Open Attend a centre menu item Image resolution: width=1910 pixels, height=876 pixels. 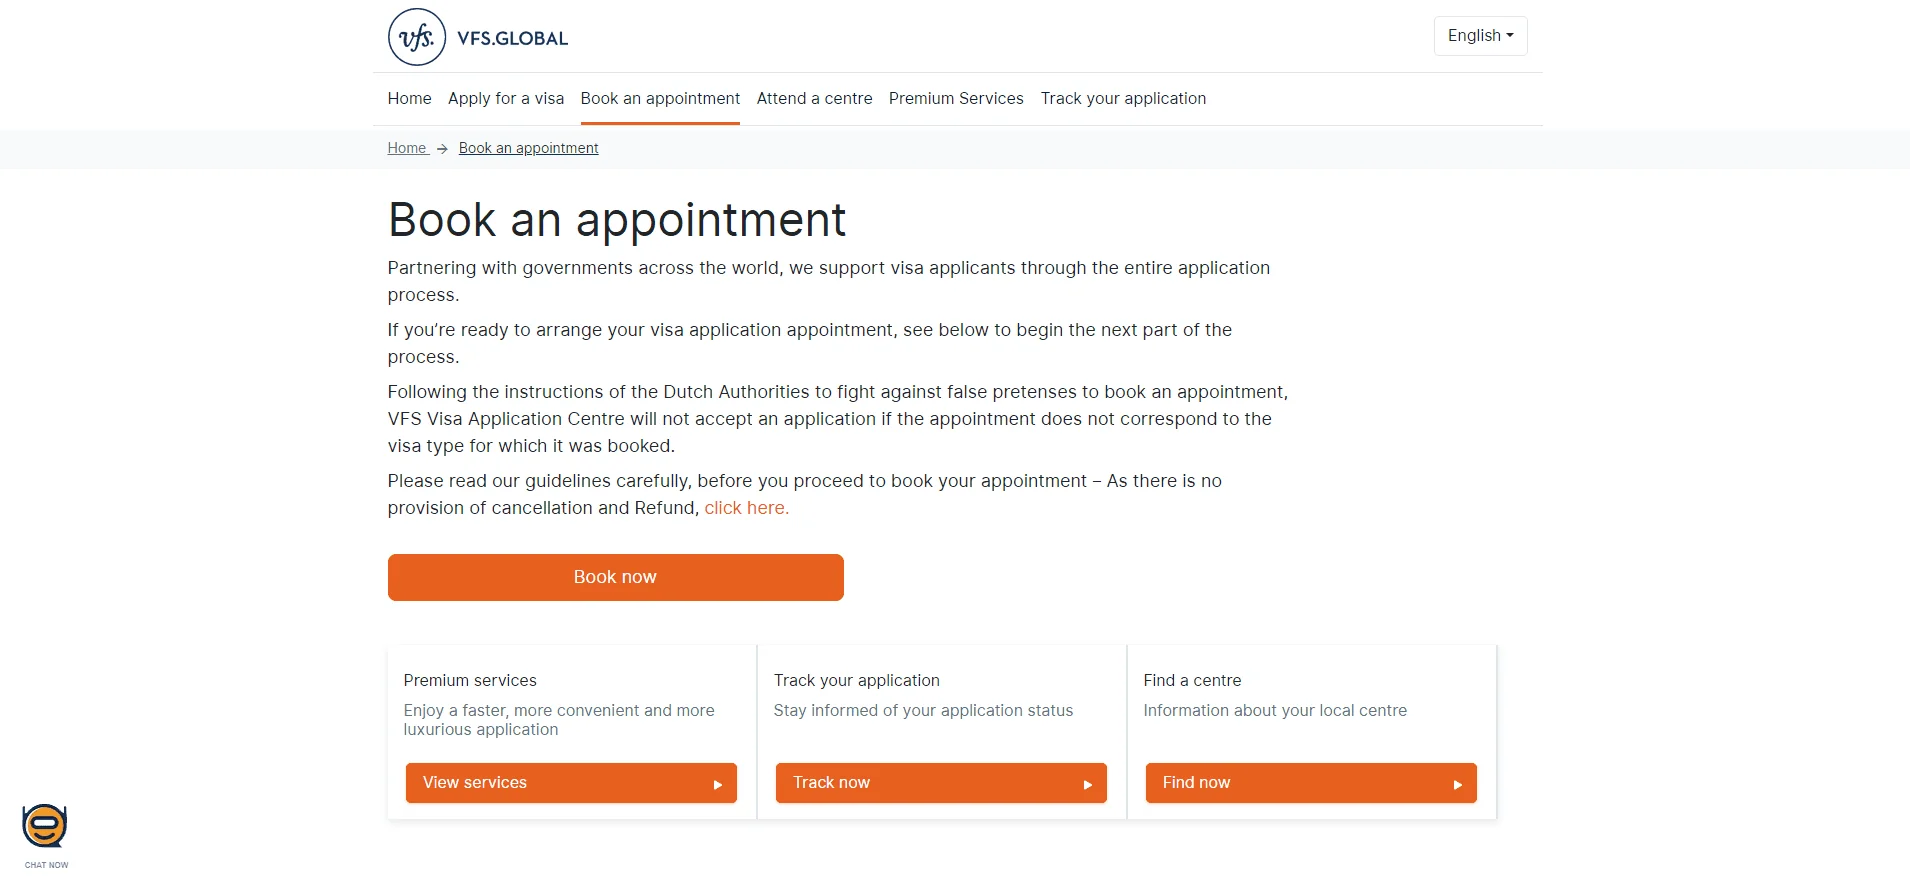coord(814,98)
